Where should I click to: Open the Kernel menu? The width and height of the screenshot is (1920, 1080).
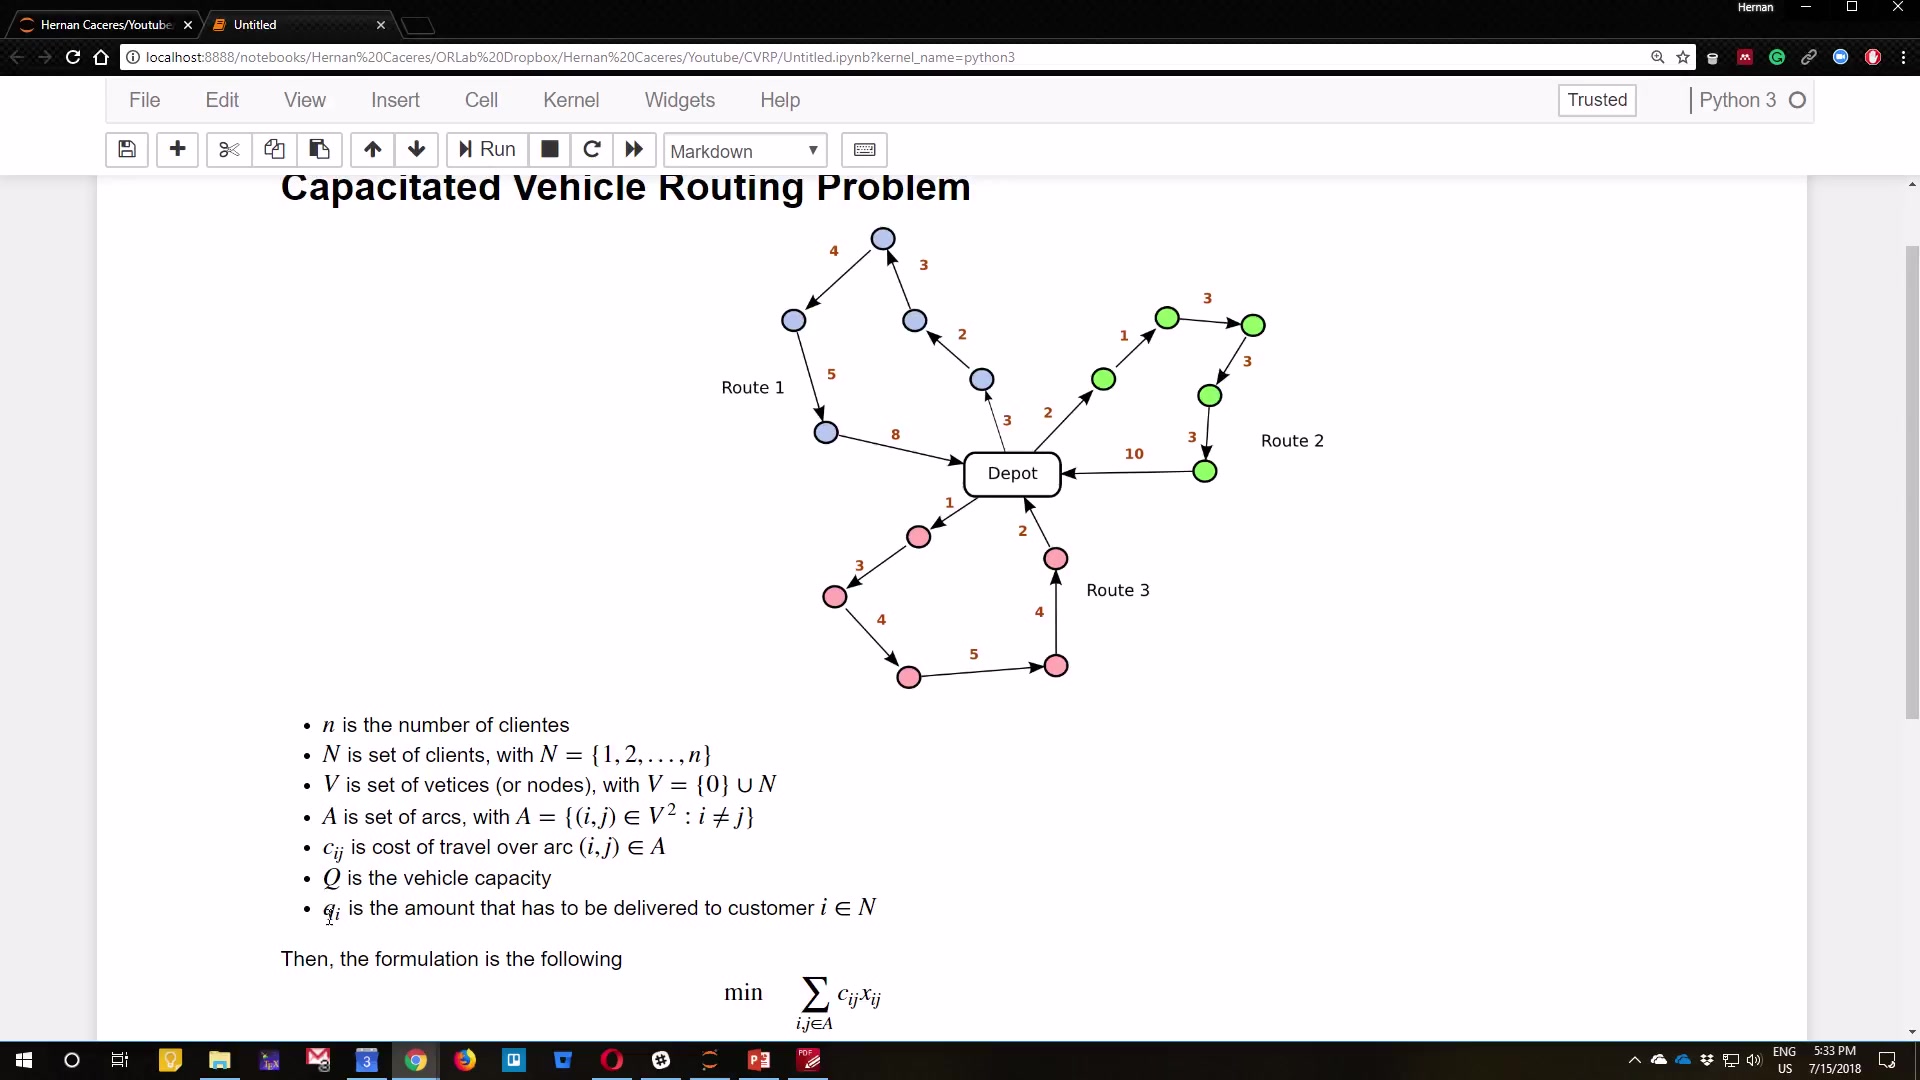tap(572, 99)
